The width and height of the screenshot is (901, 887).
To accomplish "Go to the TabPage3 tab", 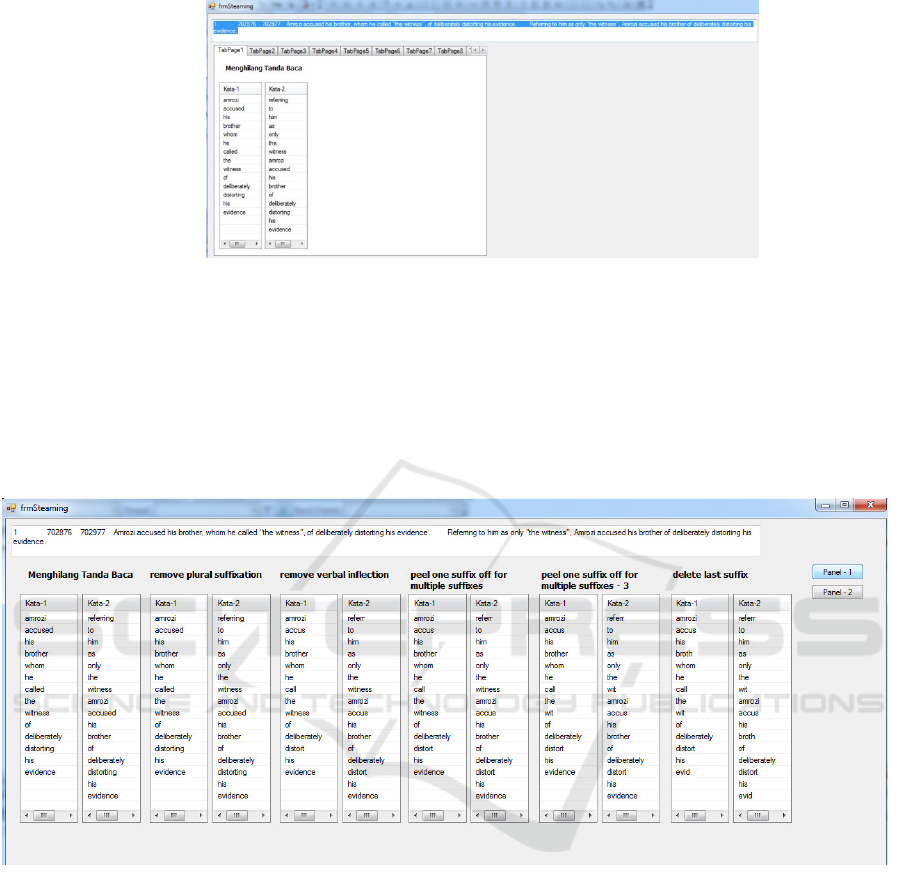I will click(293, 50).
